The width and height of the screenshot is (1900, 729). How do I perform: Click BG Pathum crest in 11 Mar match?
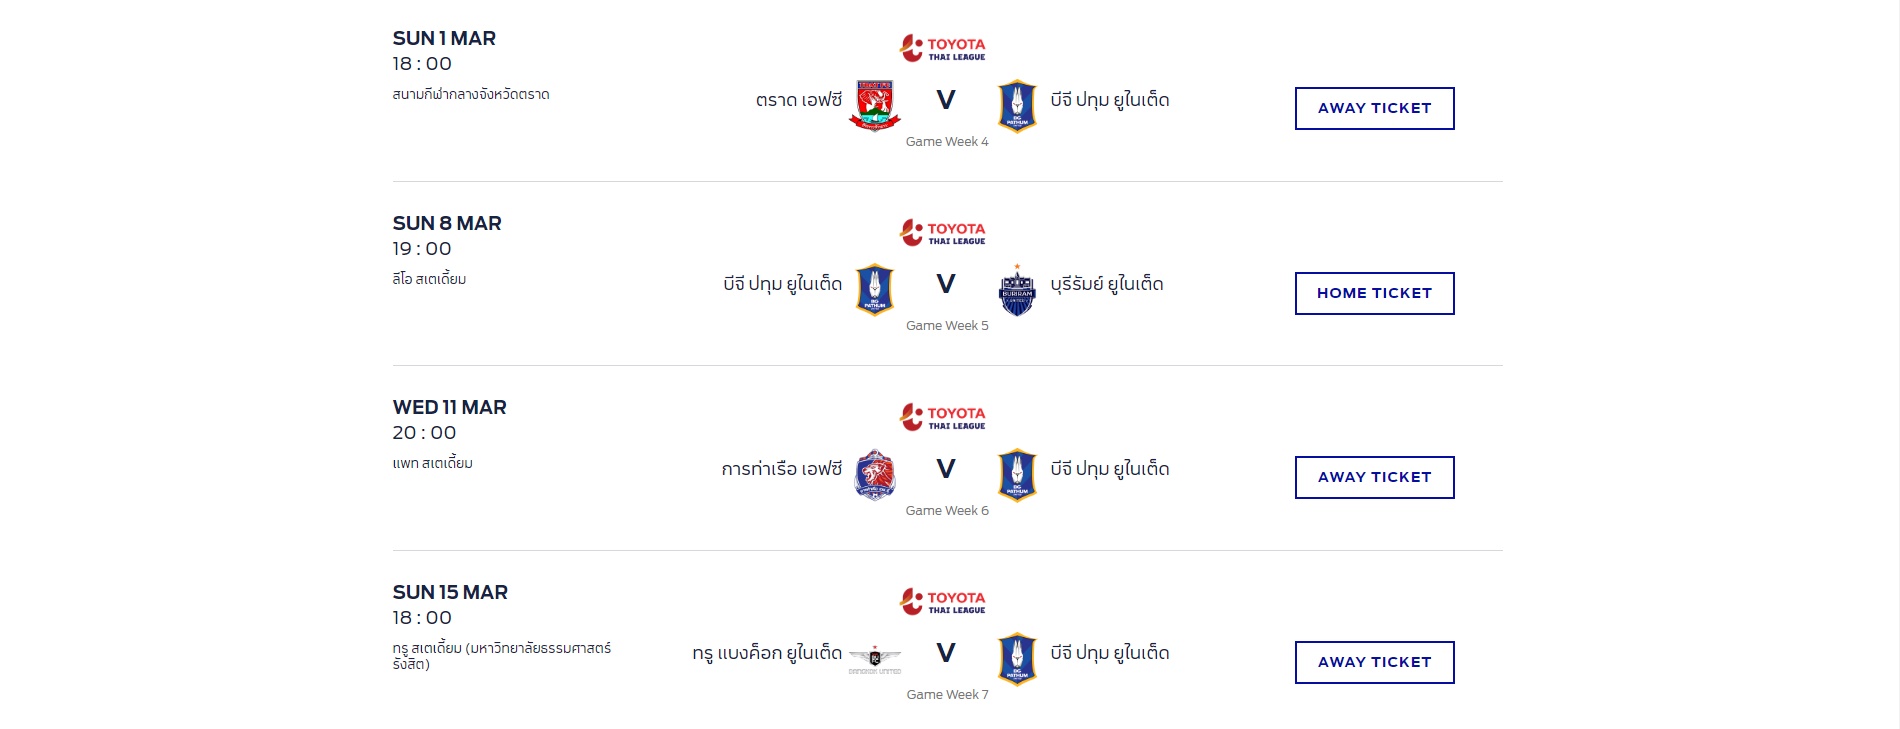pos(1017,475)
